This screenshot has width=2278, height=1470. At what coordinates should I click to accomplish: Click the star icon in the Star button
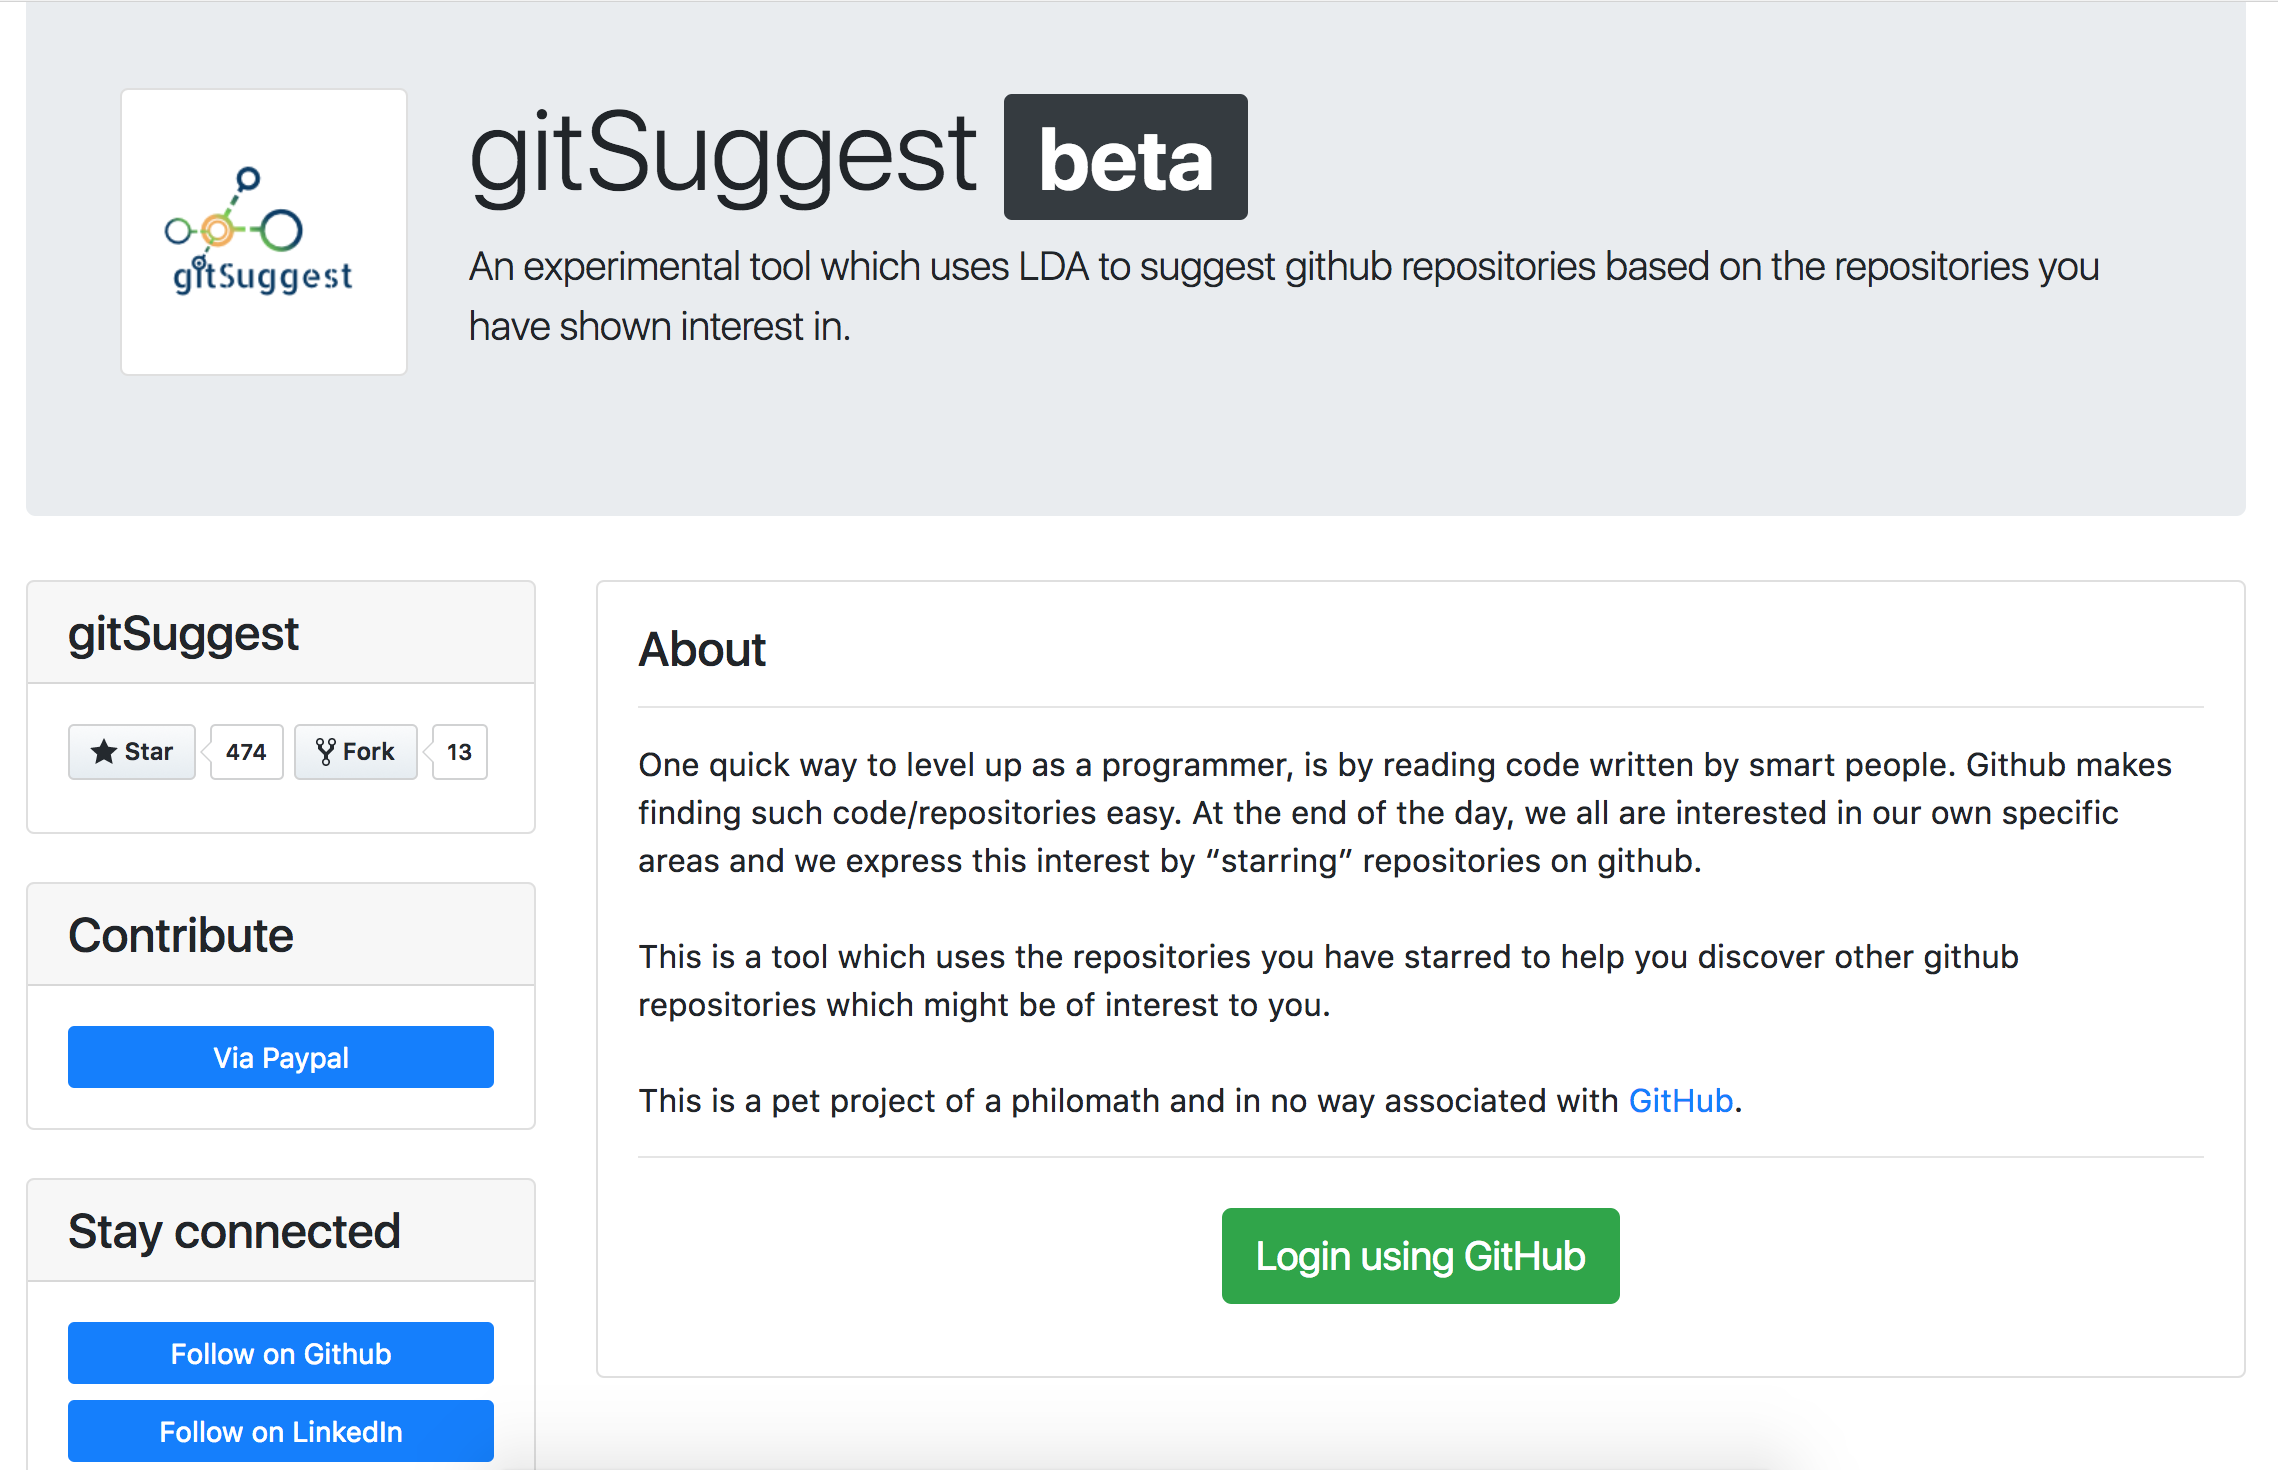pyautogui.click(x=105, y=751)
